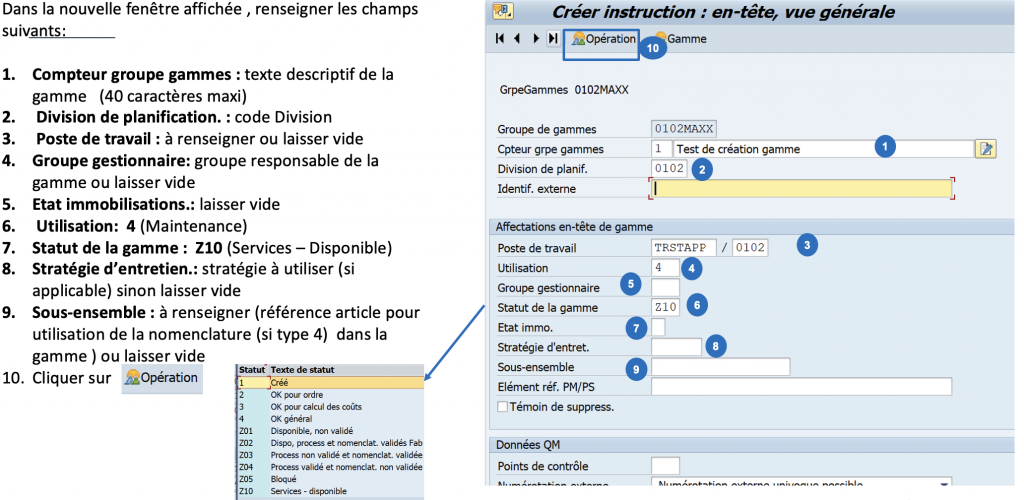Click the SAP window icon in title bar

(x=503, y=12)
